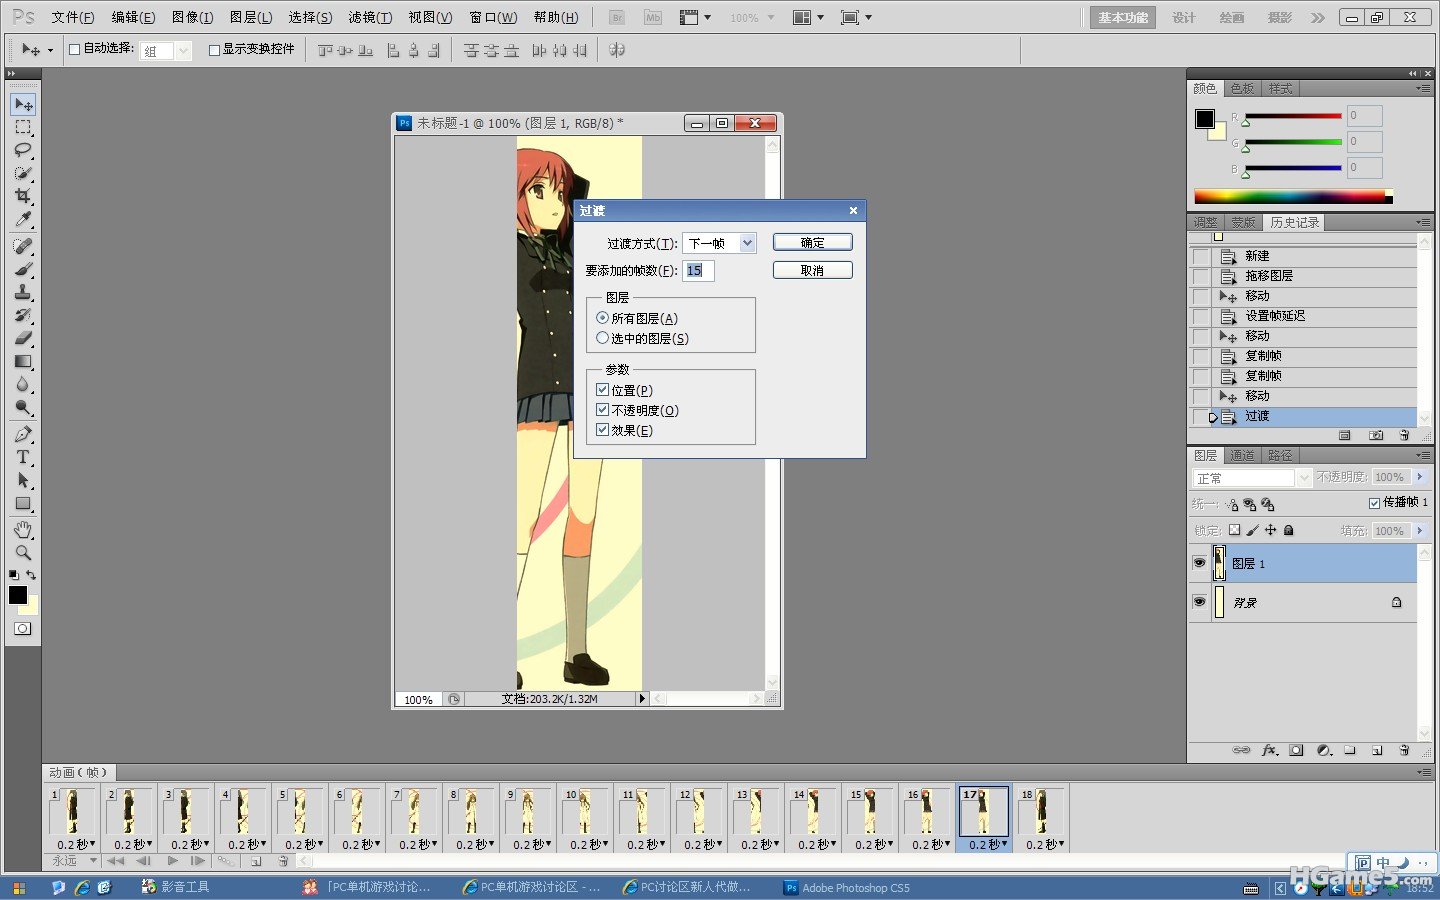Select the Rectangular Marquee tool
The image size is (1440, 900).
tap(23, 128)
